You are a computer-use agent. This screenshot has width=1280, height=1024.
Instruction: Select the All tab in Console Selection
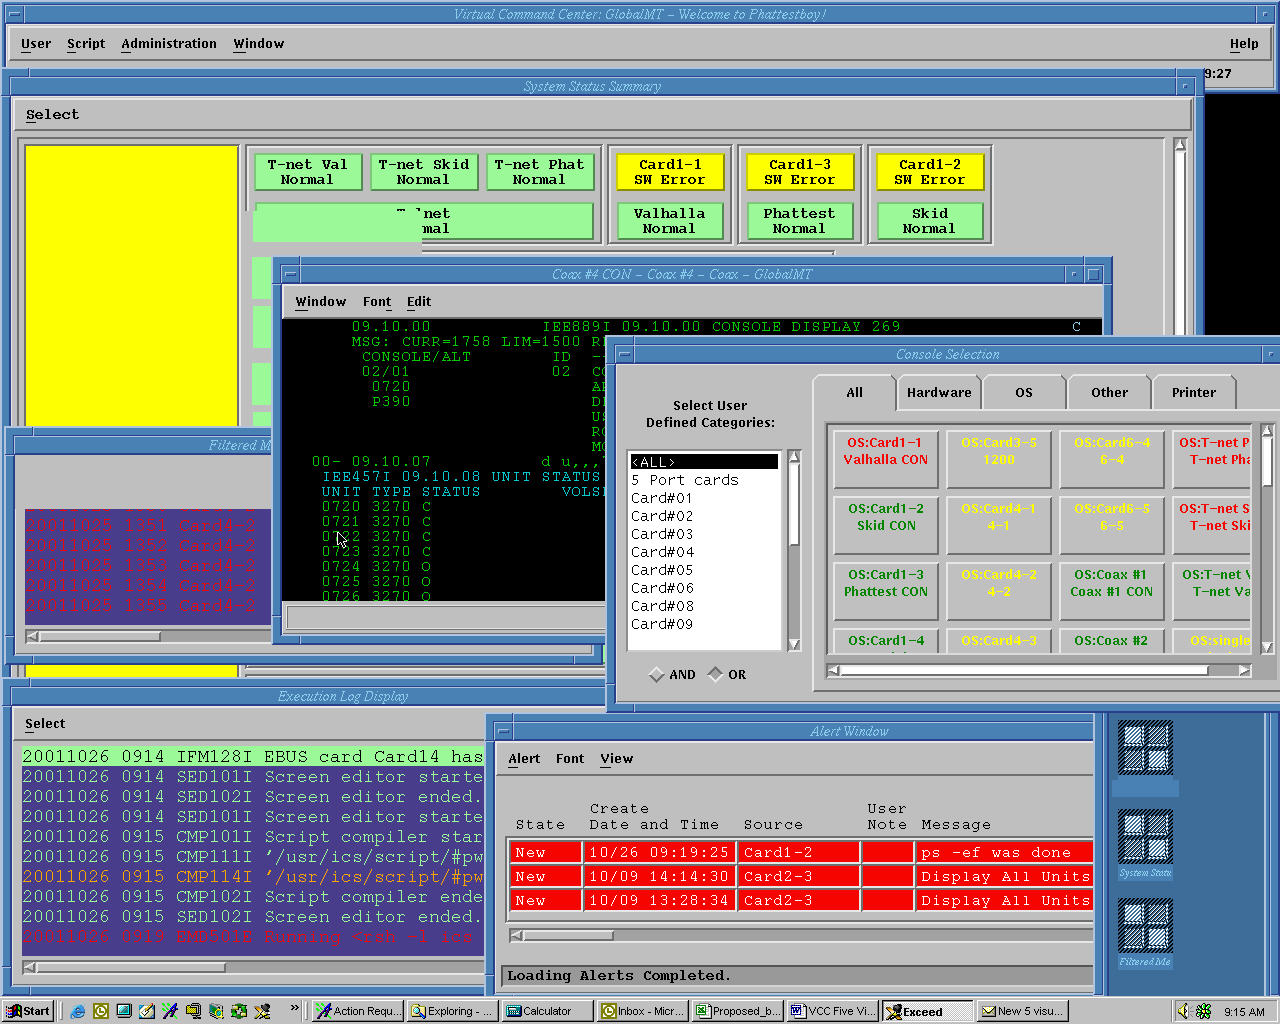[855, 392]
